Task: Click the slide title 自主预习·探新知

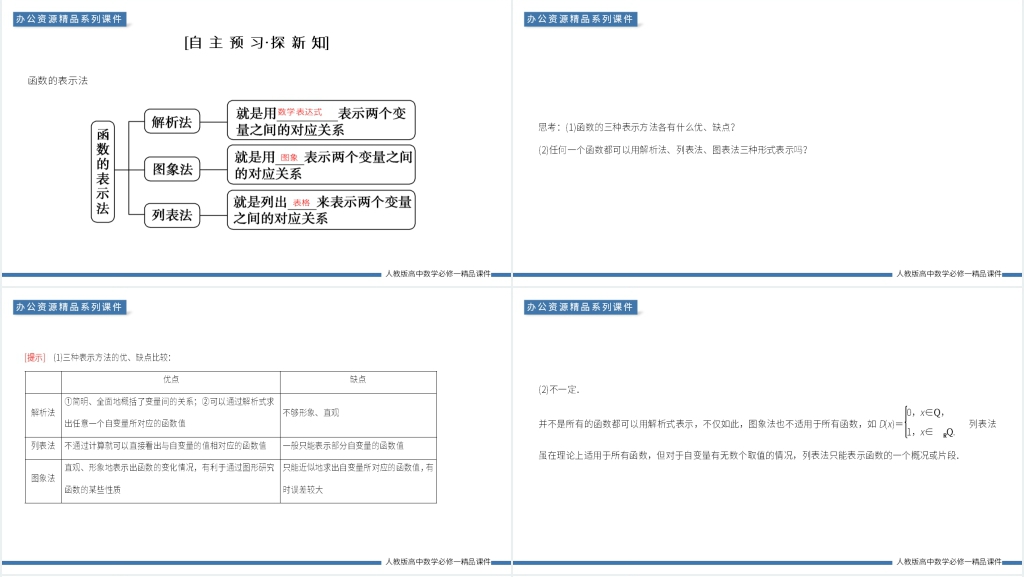Action: 257,43
